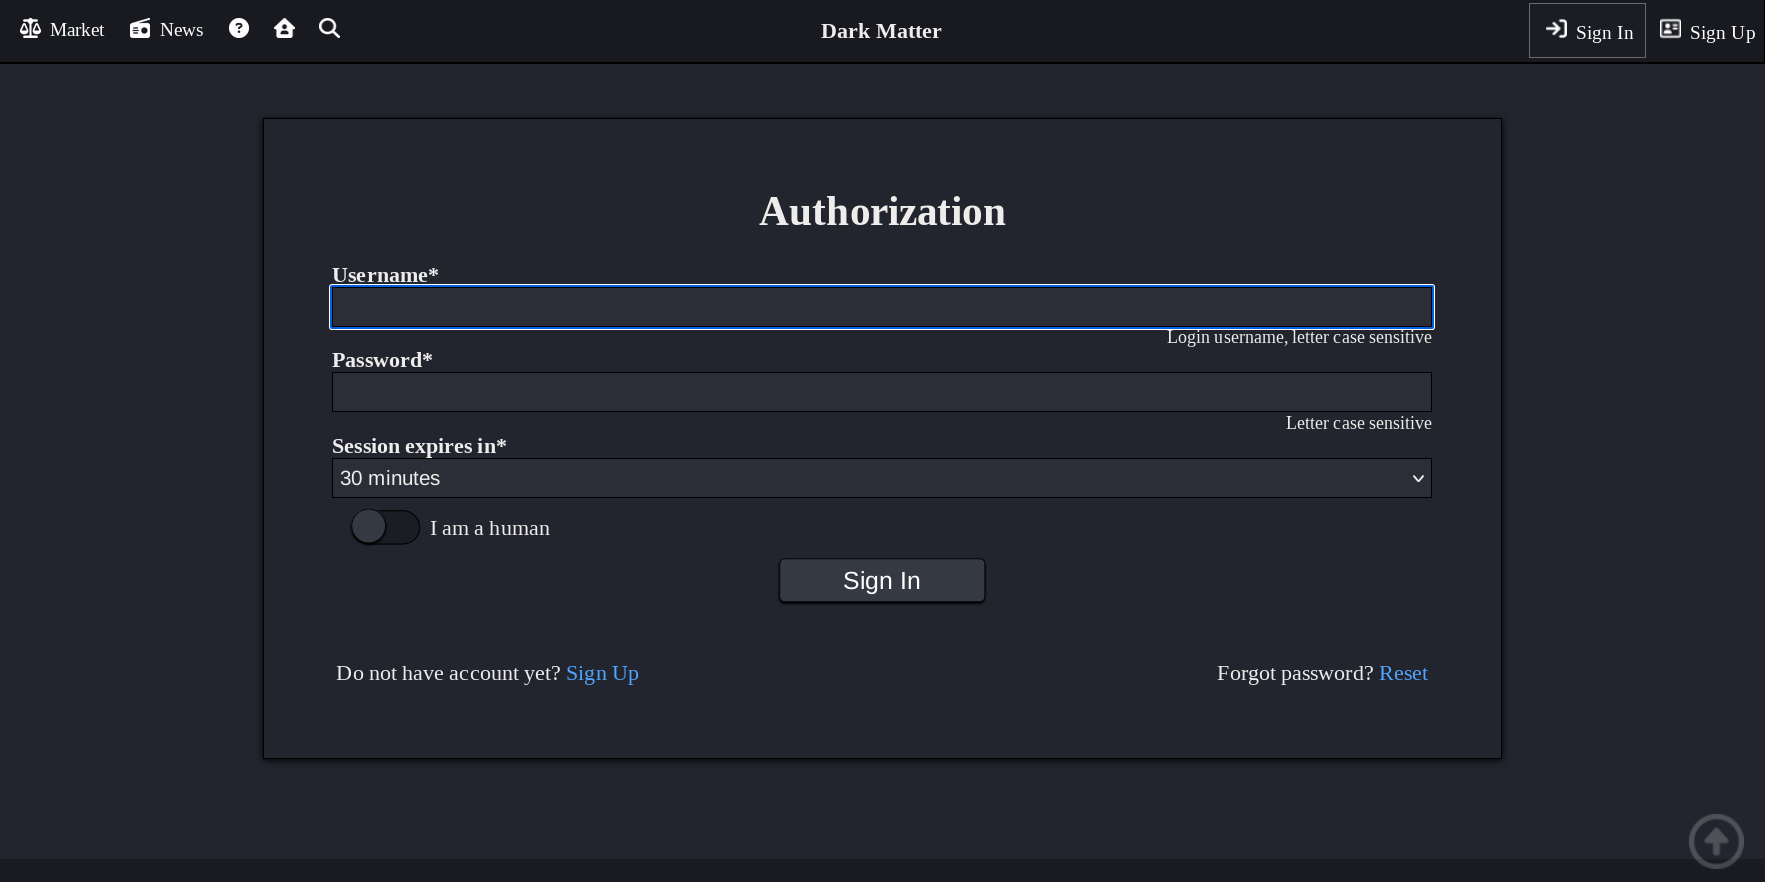
Task: Click the 'Reset' forgot password link
Action: [1403, 673]
